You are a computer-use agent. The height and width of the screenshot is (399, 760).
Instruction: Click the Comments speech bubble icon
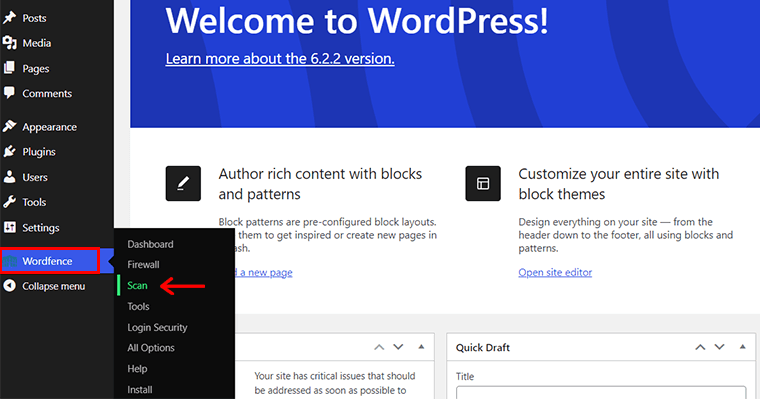(x=9, y=93)
